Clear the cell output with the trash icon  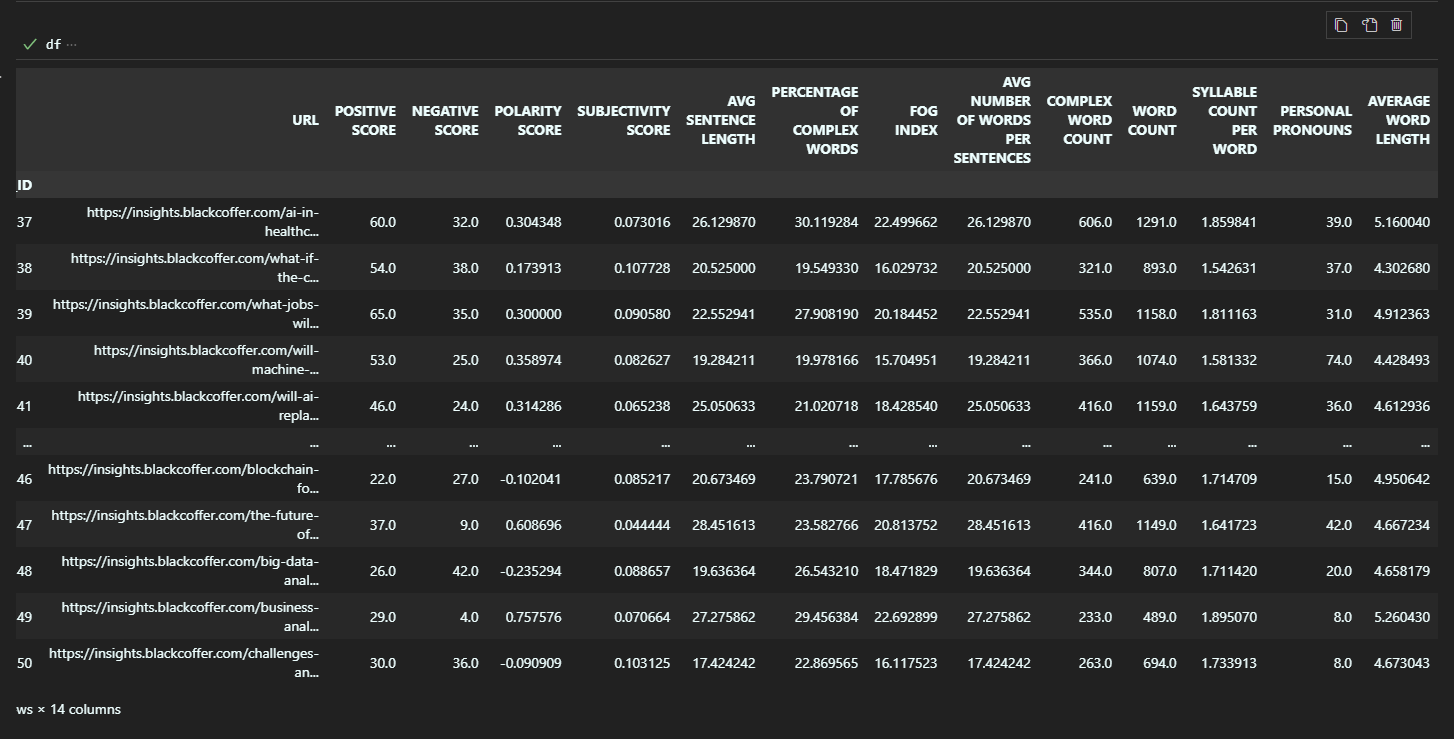[1397, 25]
